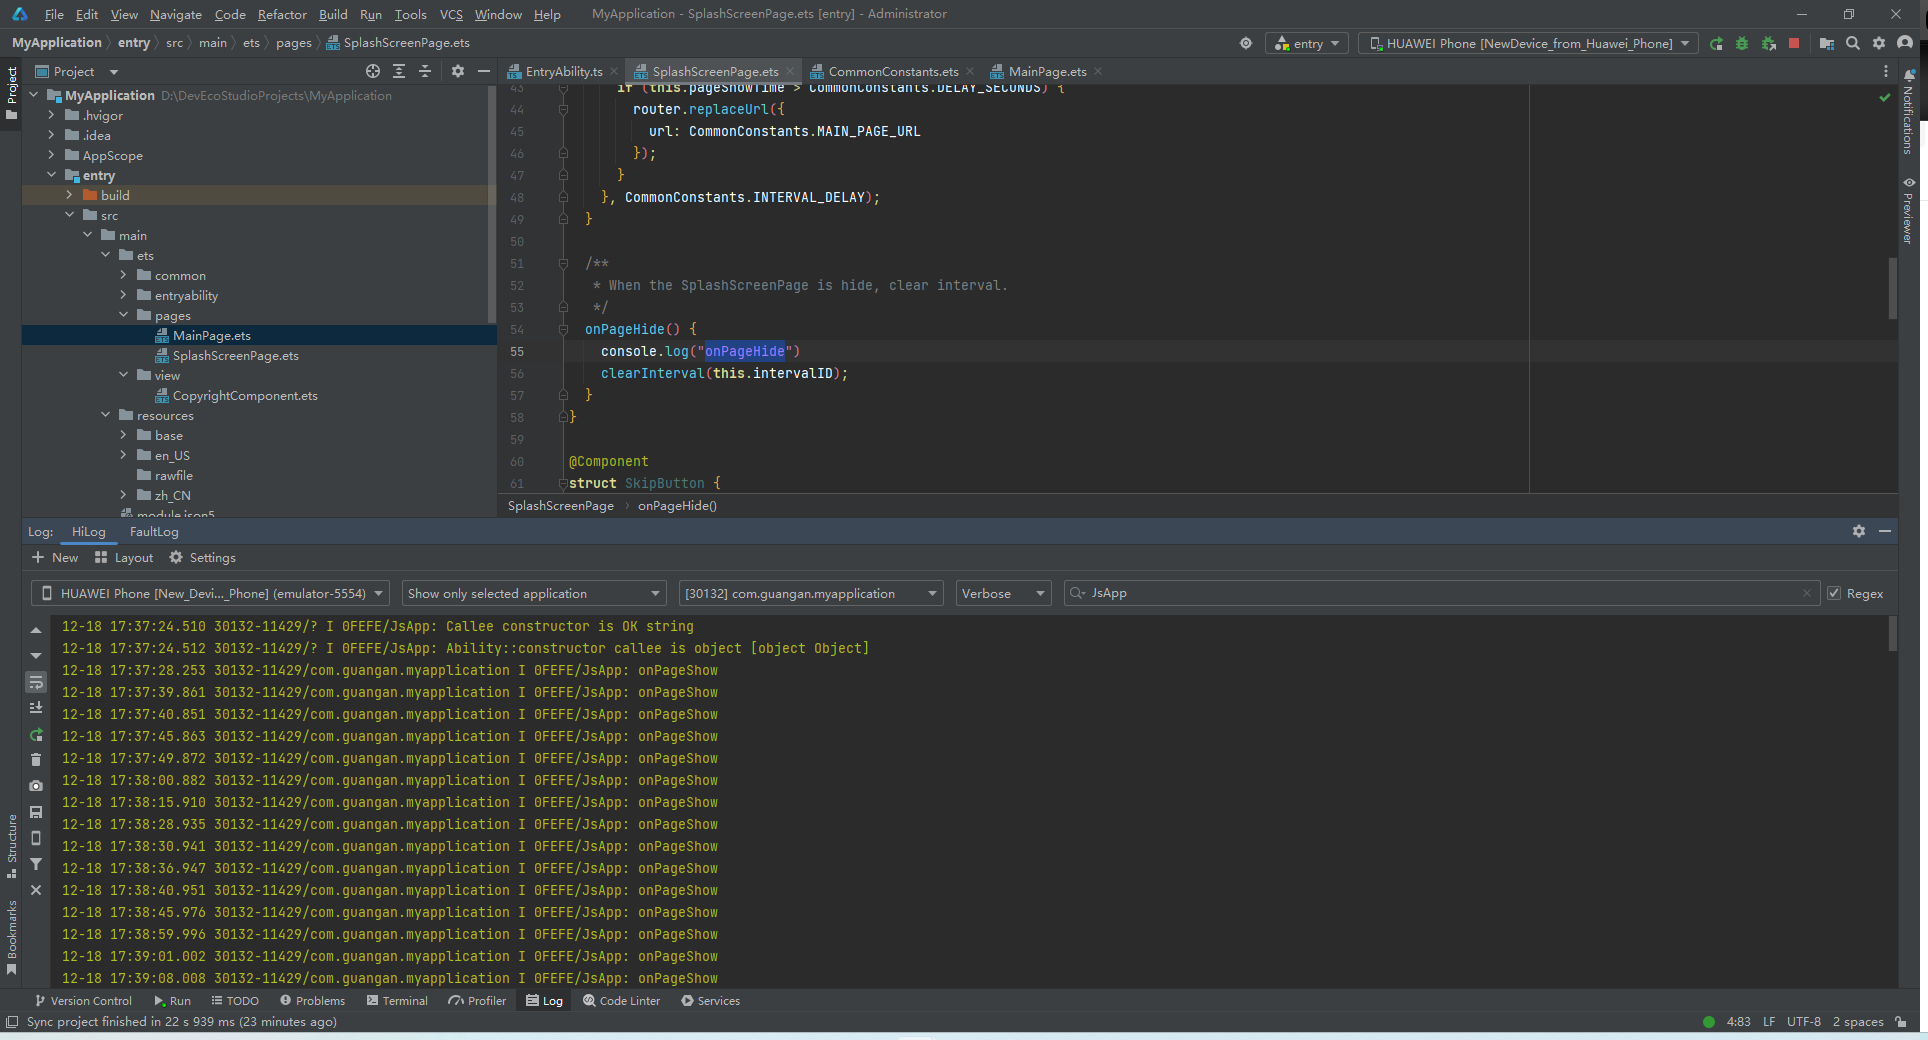The height and width of the screenshot is (1040, 1928).
Task: Clear log with trash icon
Action: (x=36, y=760)
